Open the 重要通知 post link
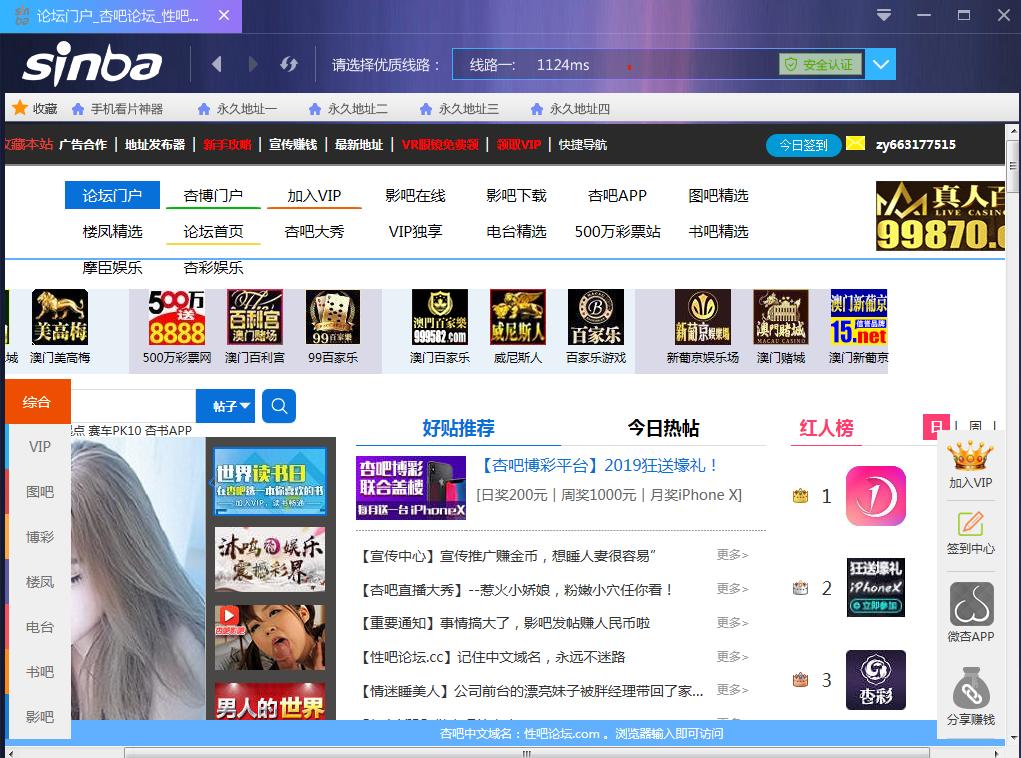Screen dimensions: 1021x758 (505, 623)
